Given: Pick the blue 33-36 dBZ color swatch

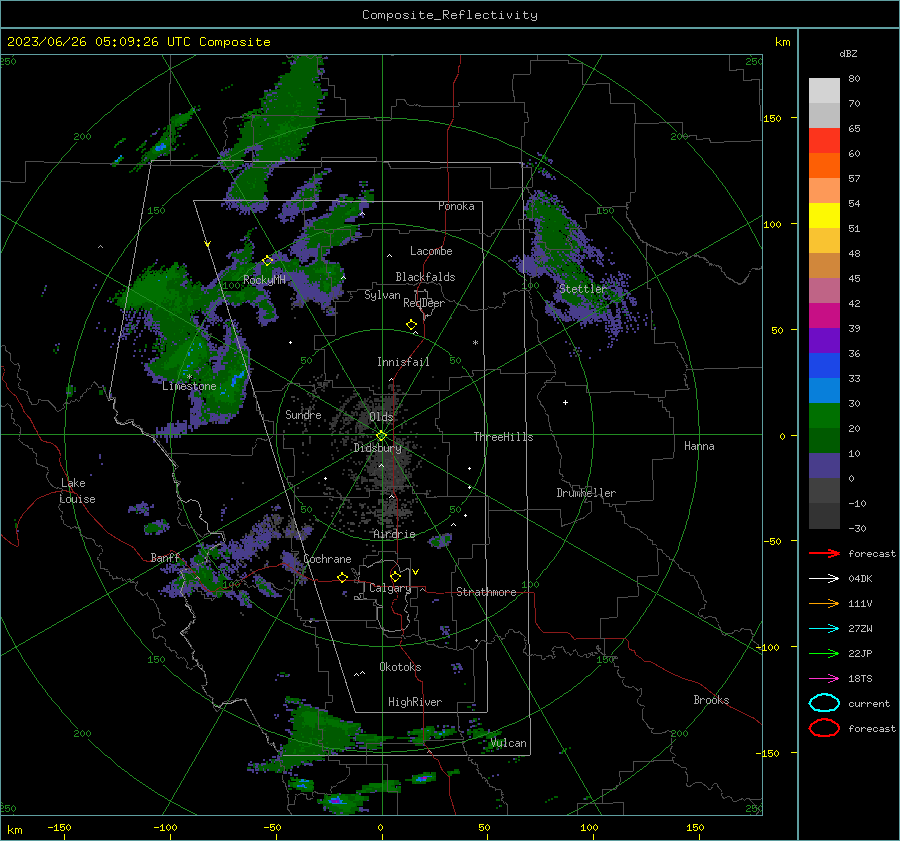Looking at the screenshot, I should coord(824,365).
